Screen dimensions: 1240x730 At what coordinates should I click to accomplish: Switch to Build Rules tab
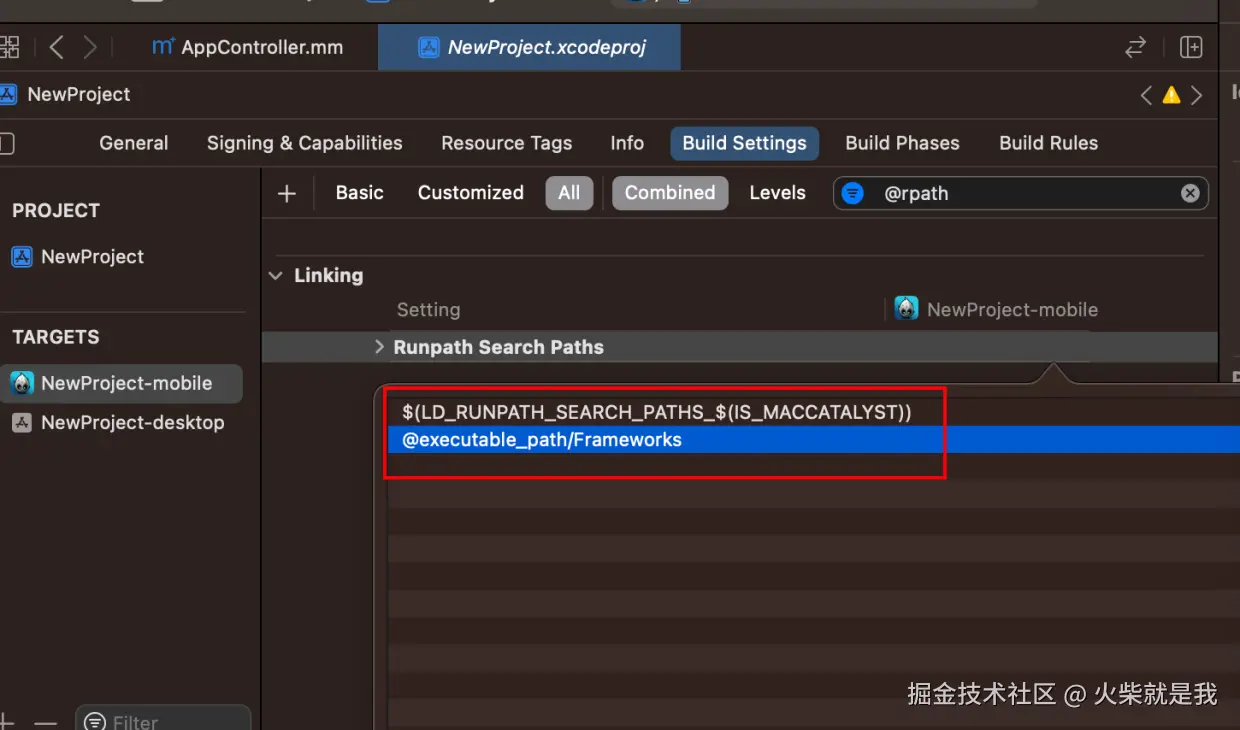[x=1049, y=143]
